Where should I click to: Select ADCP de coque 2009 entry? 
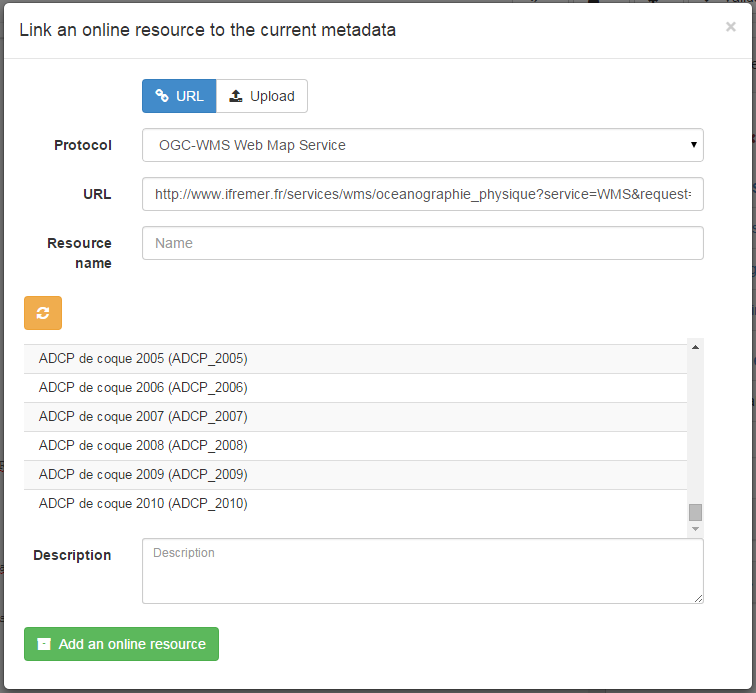(143, 474)
